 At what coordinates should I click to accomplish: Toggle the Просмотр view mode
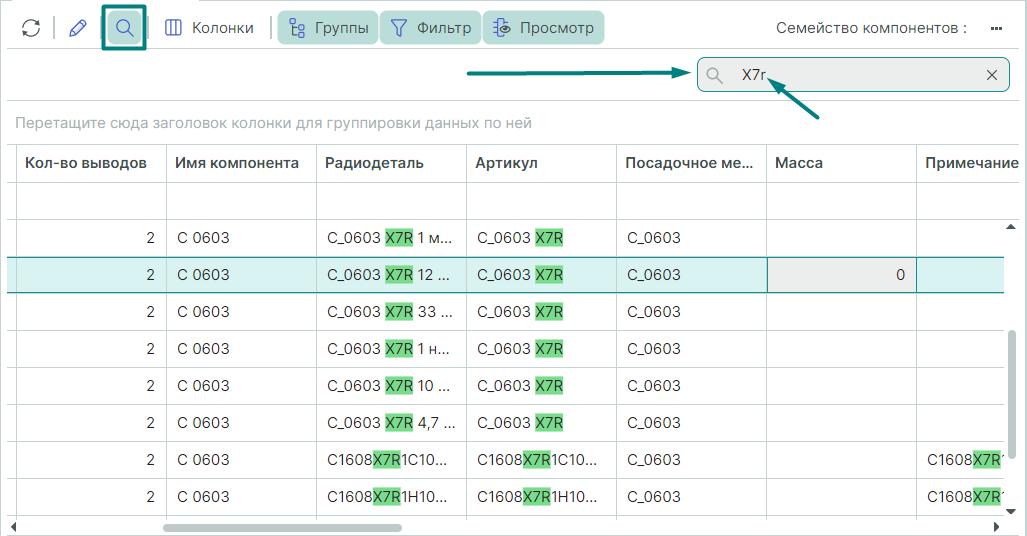pyautogui.click(x=543, y=28)
